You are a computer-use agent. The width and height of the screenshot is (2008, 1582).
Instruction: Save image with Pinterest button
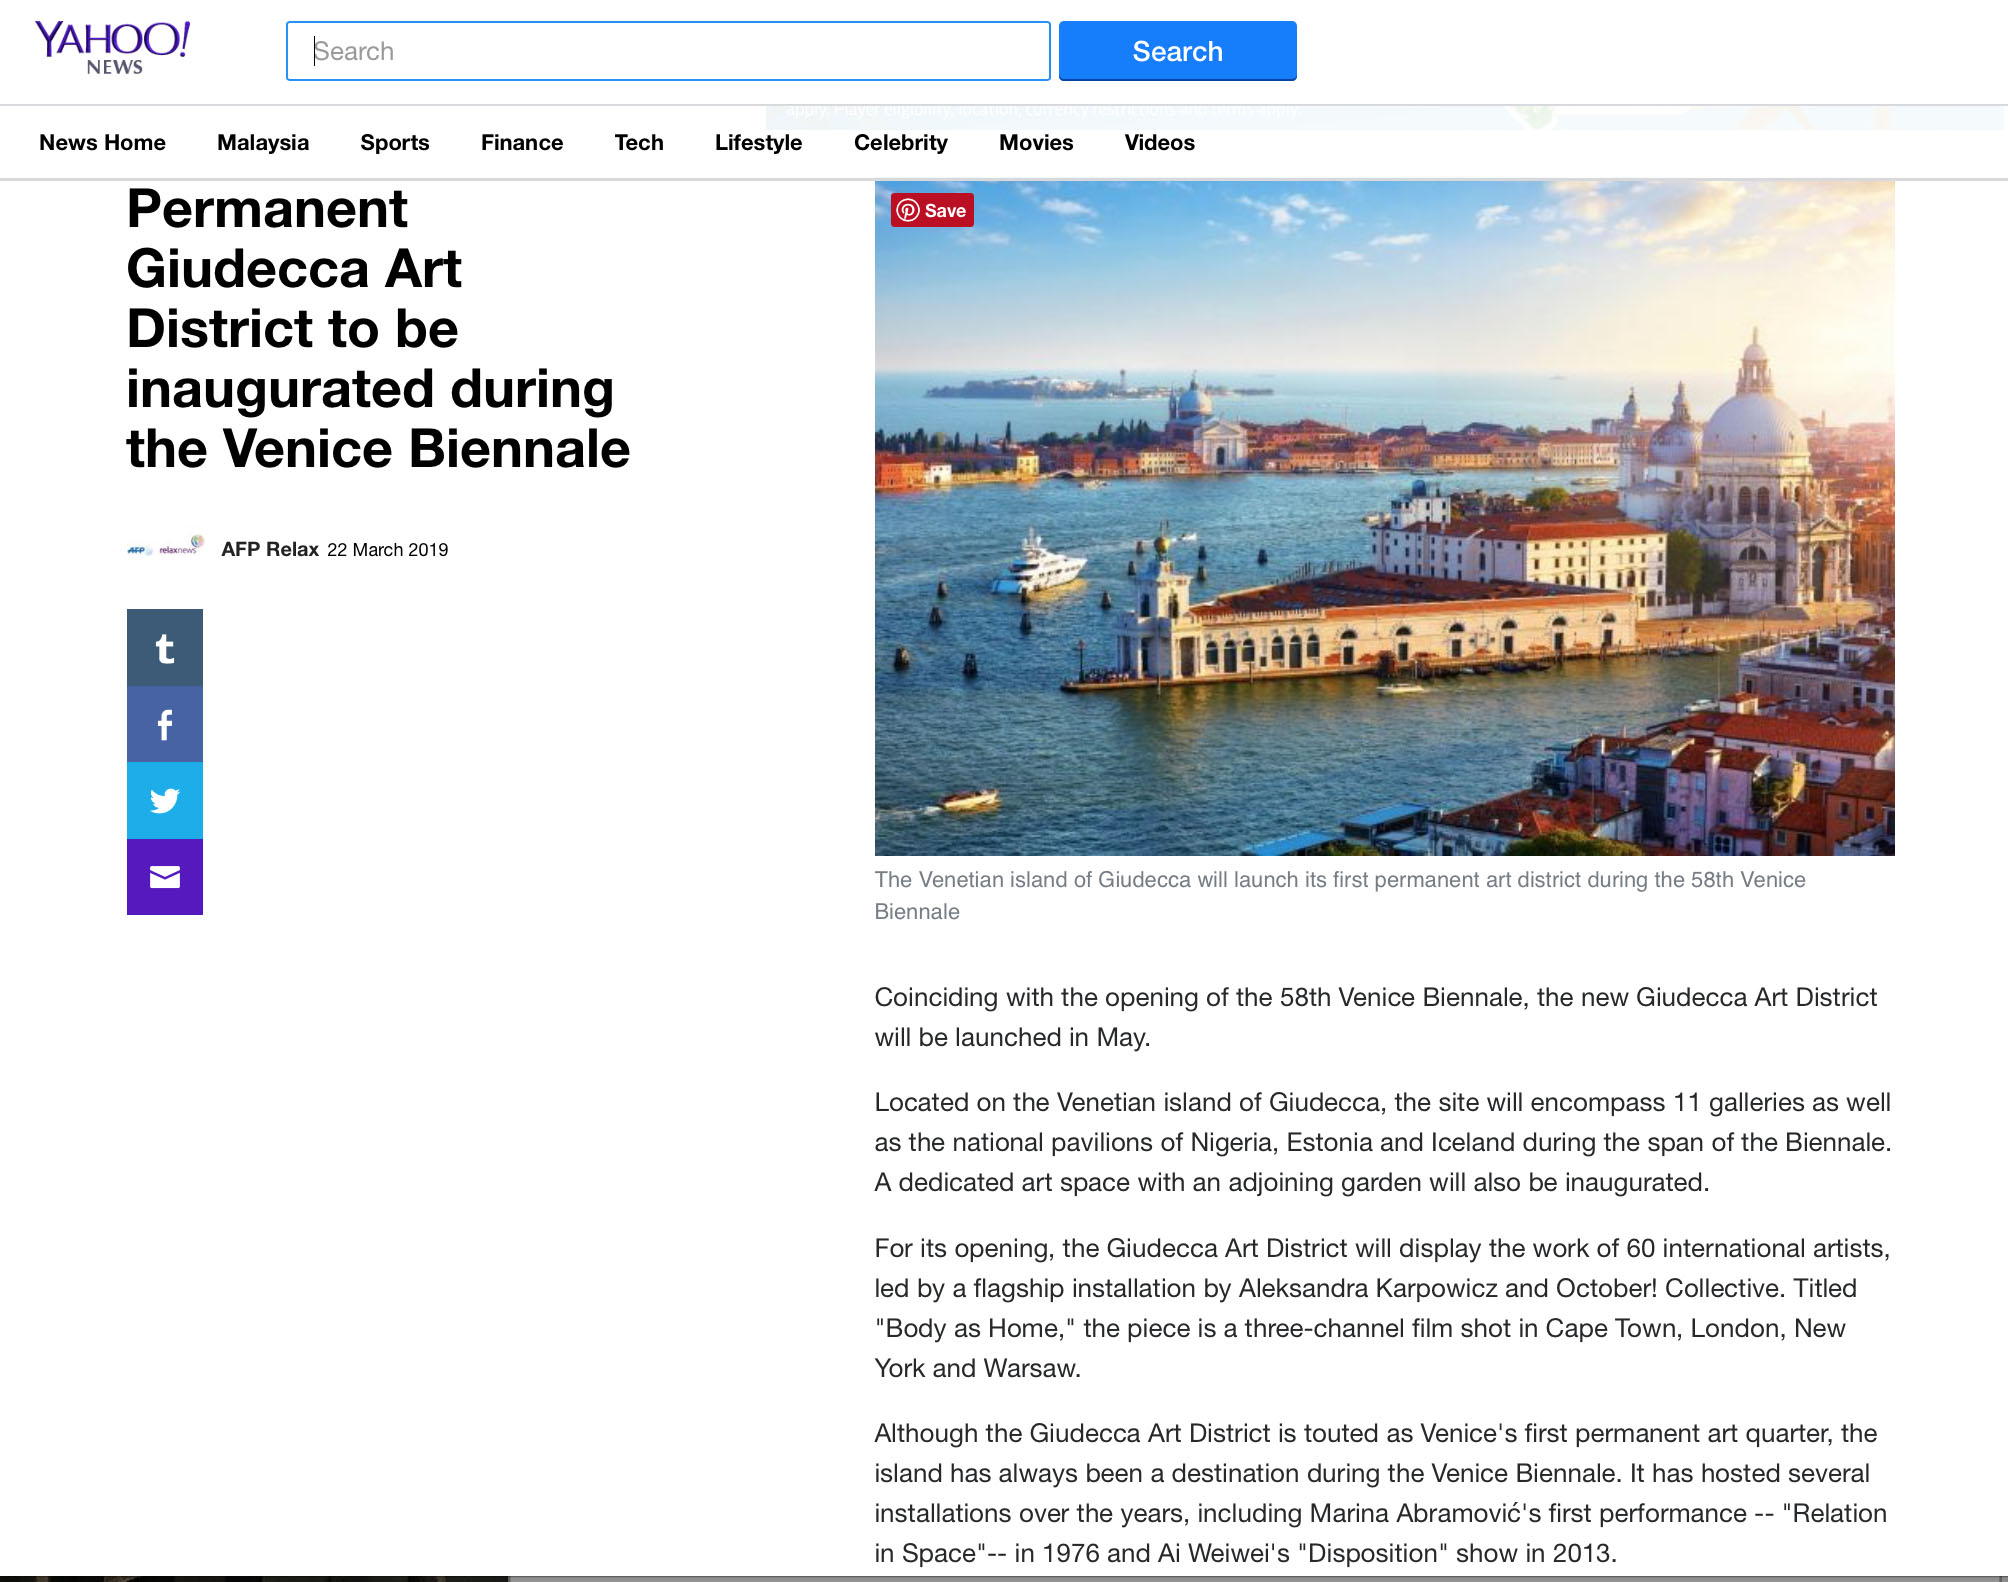tap(931, 210)
